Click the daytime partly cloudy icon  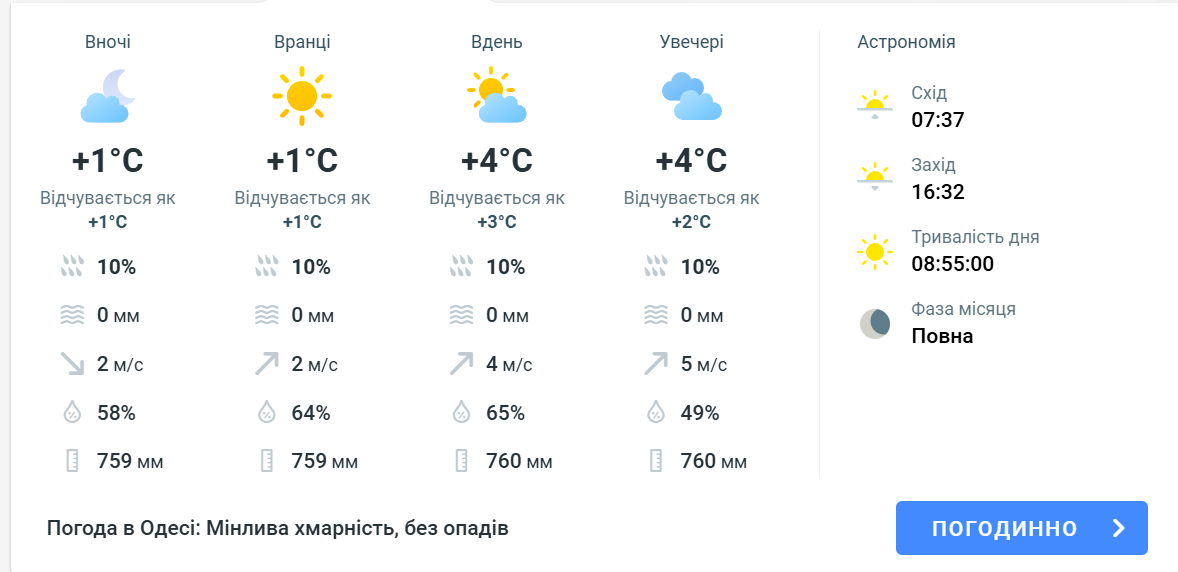[496, 95]
